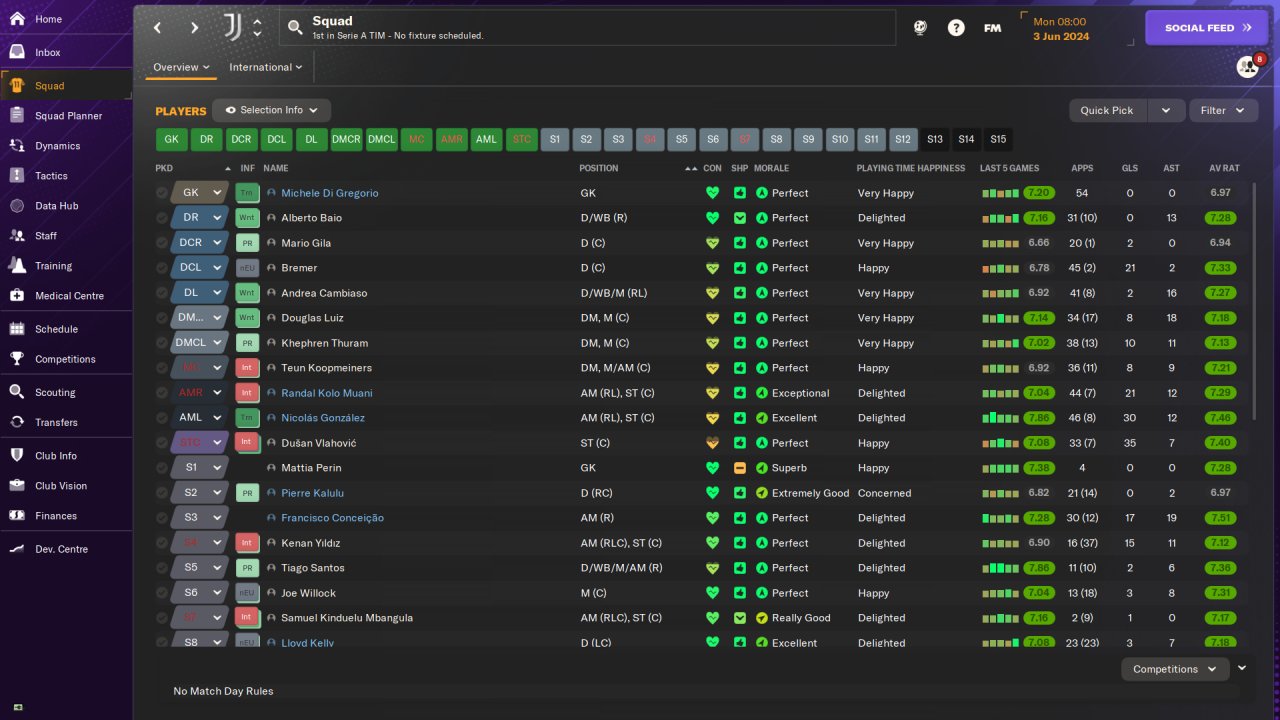Sort players by the AV RAT column
The image size is (1280, 720).
point(1224,168)
